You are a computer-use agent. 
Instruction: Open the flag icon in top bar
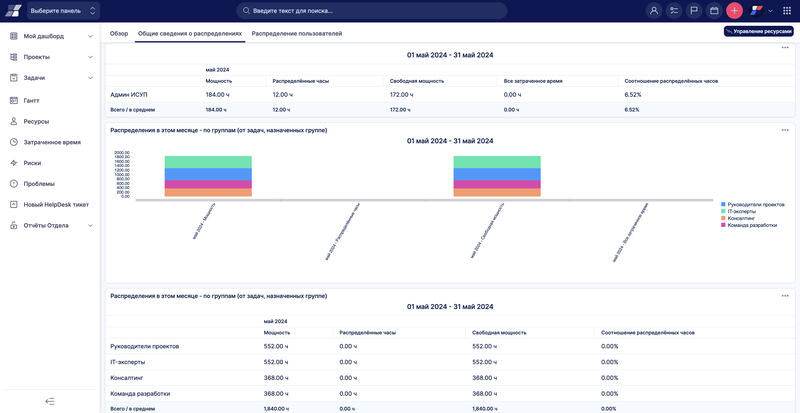click(694, 11)
